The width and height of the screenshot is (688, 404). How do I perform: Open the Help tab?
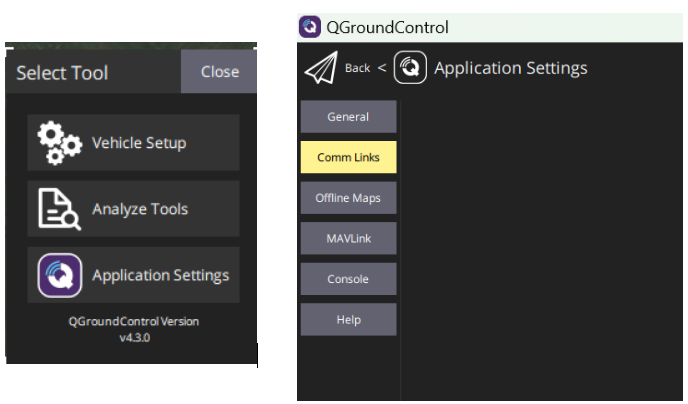348,320
